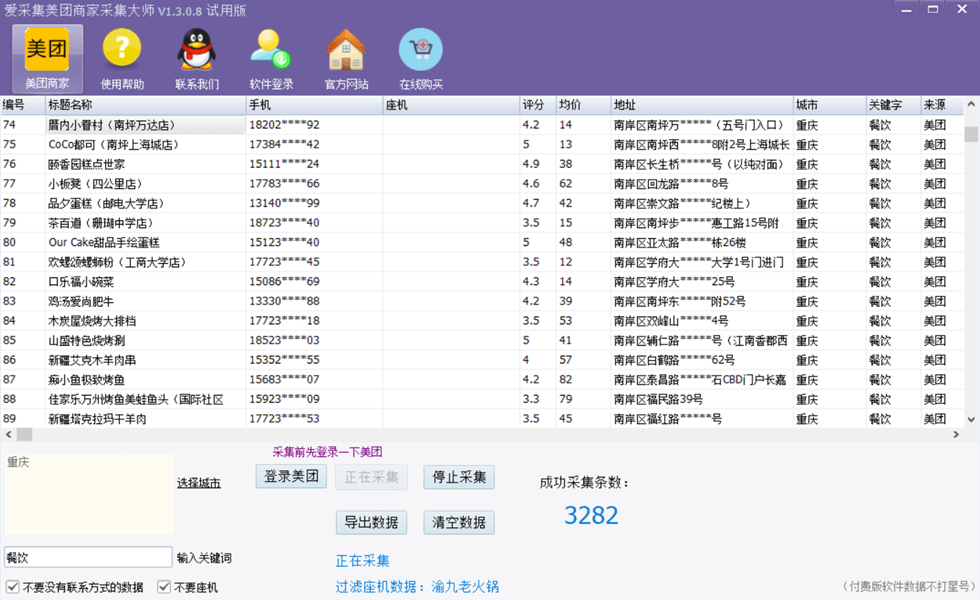Select the row 品夕蛋糕（邮电大学店）
The image size is (980, 600).
tap(481, 203)
